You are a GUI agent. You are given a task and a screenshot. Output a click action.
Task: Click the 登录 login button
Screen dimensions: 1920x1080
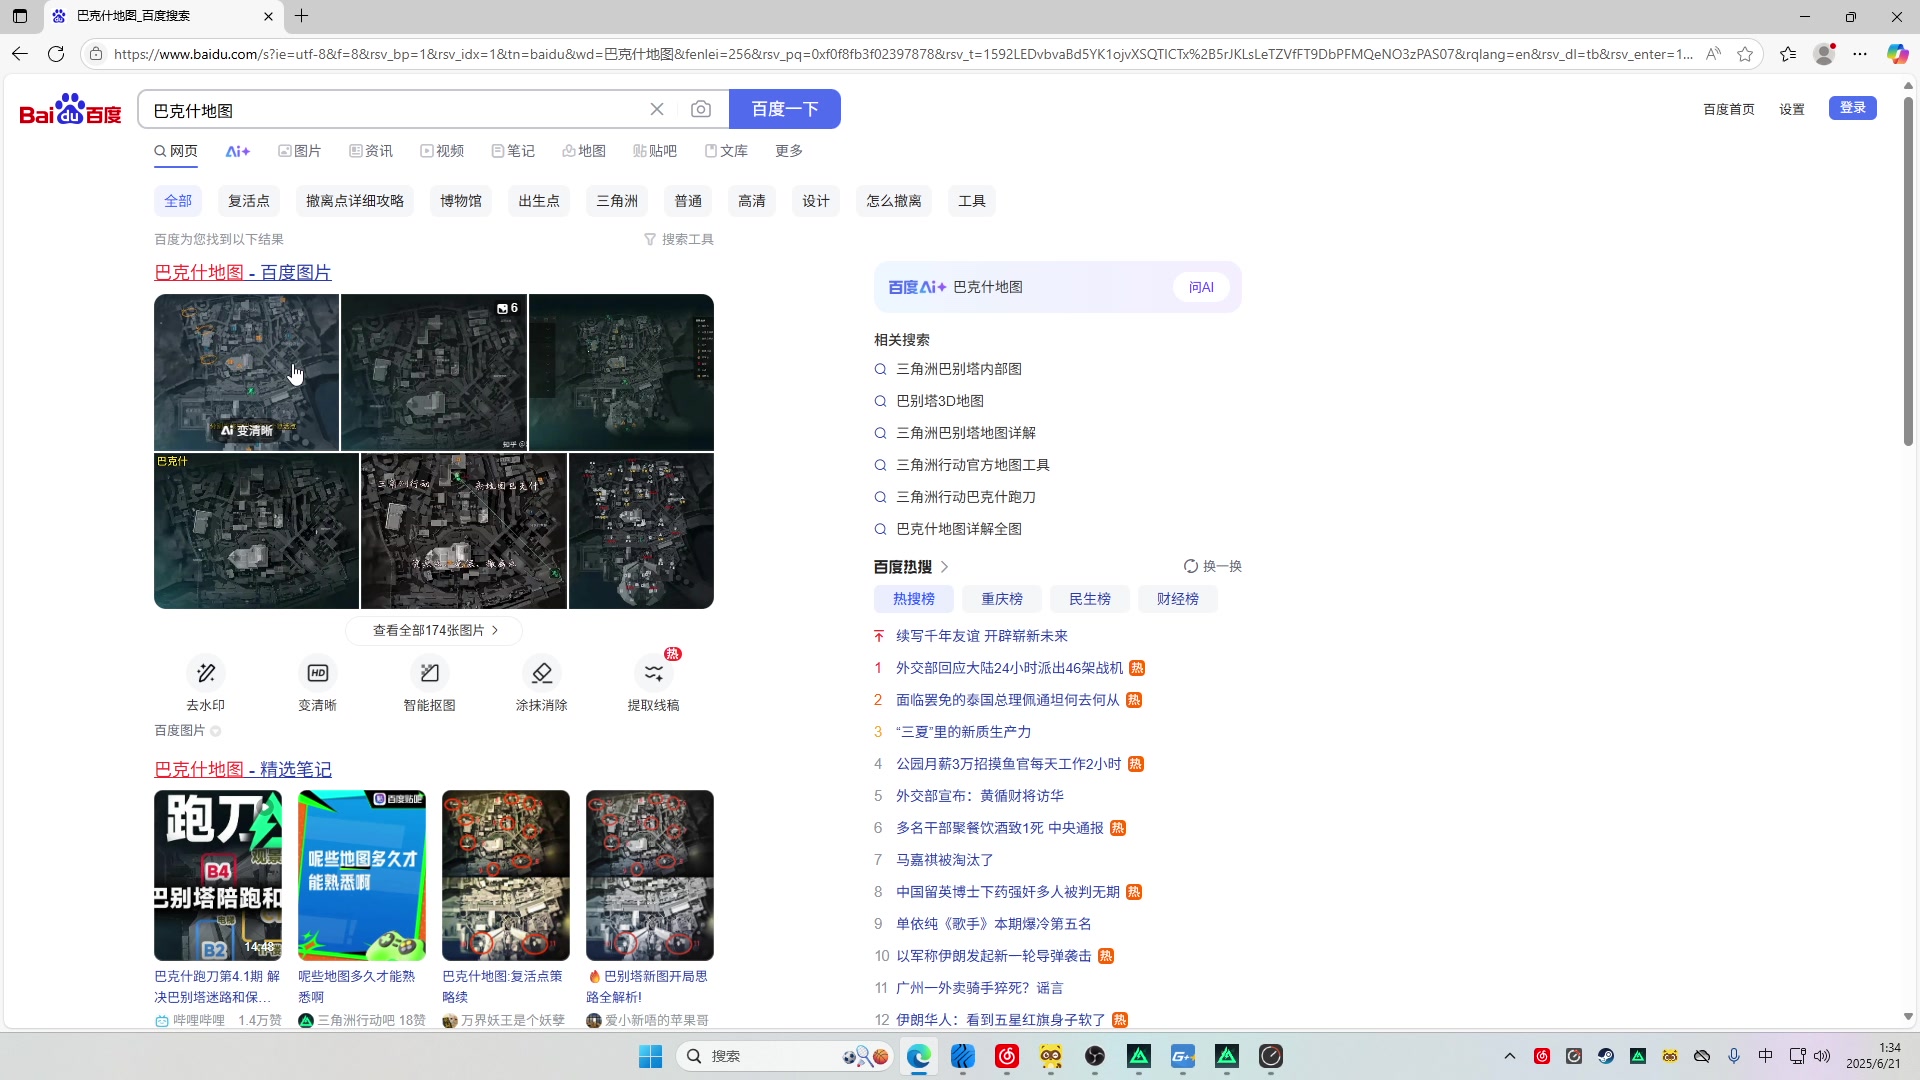[1853, 108]
